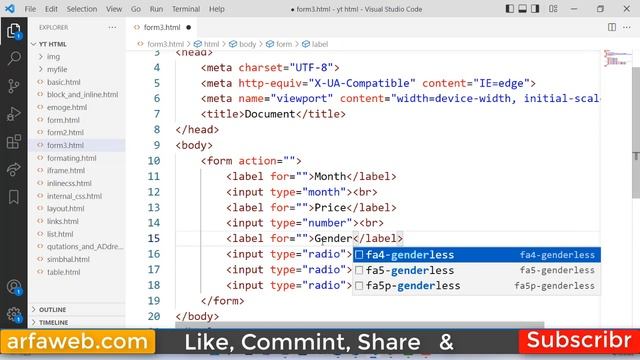Click the label symbol icon in breadcrumb
640x360 pixels.
(x=306, y=44)
